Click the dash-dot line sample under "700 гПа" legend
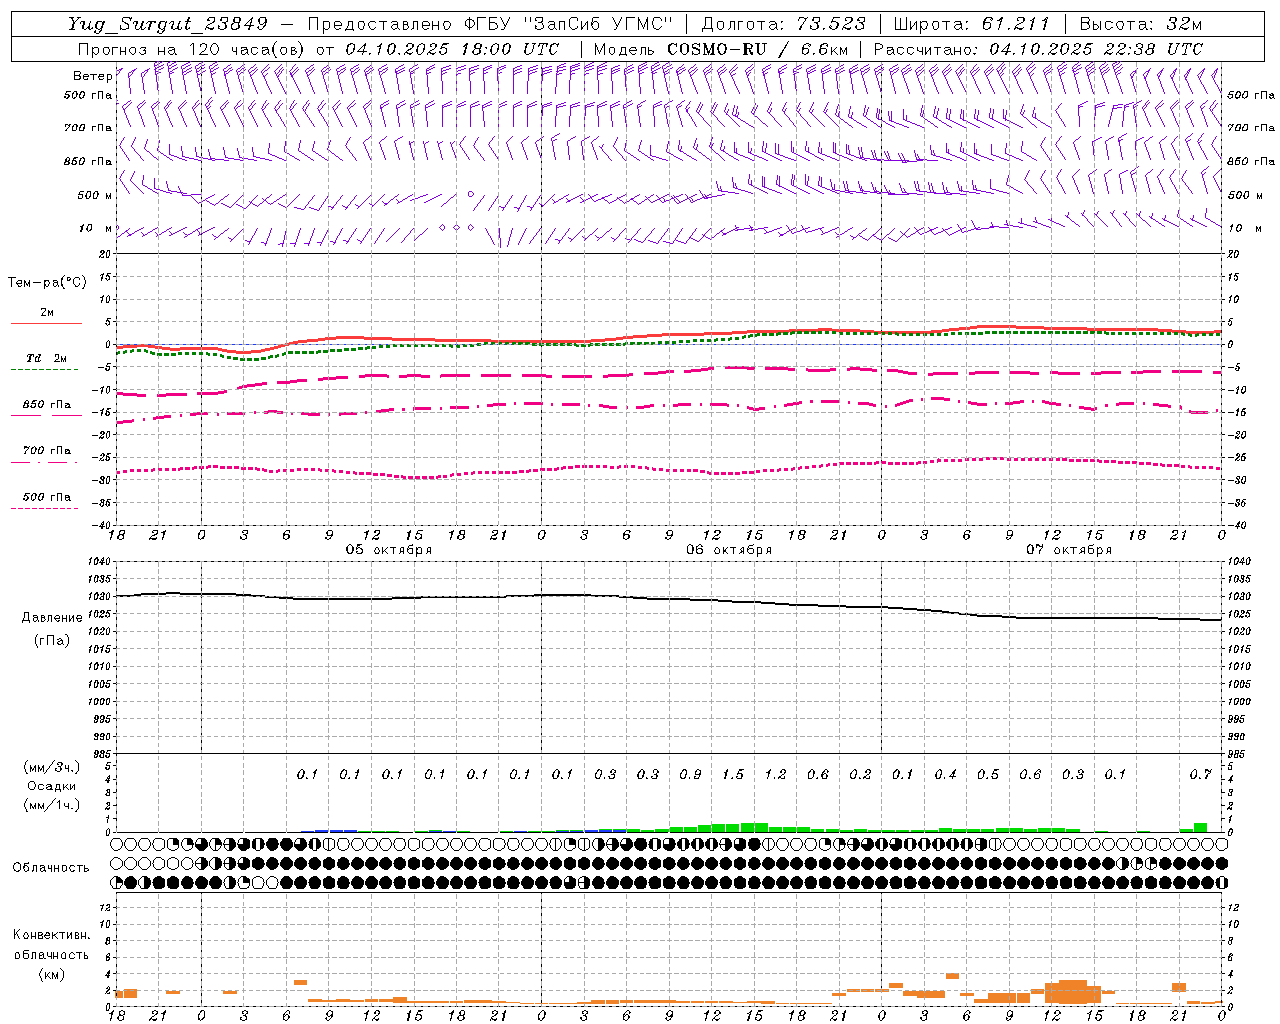1280x1024 pixels. click(x=44, y=462)
